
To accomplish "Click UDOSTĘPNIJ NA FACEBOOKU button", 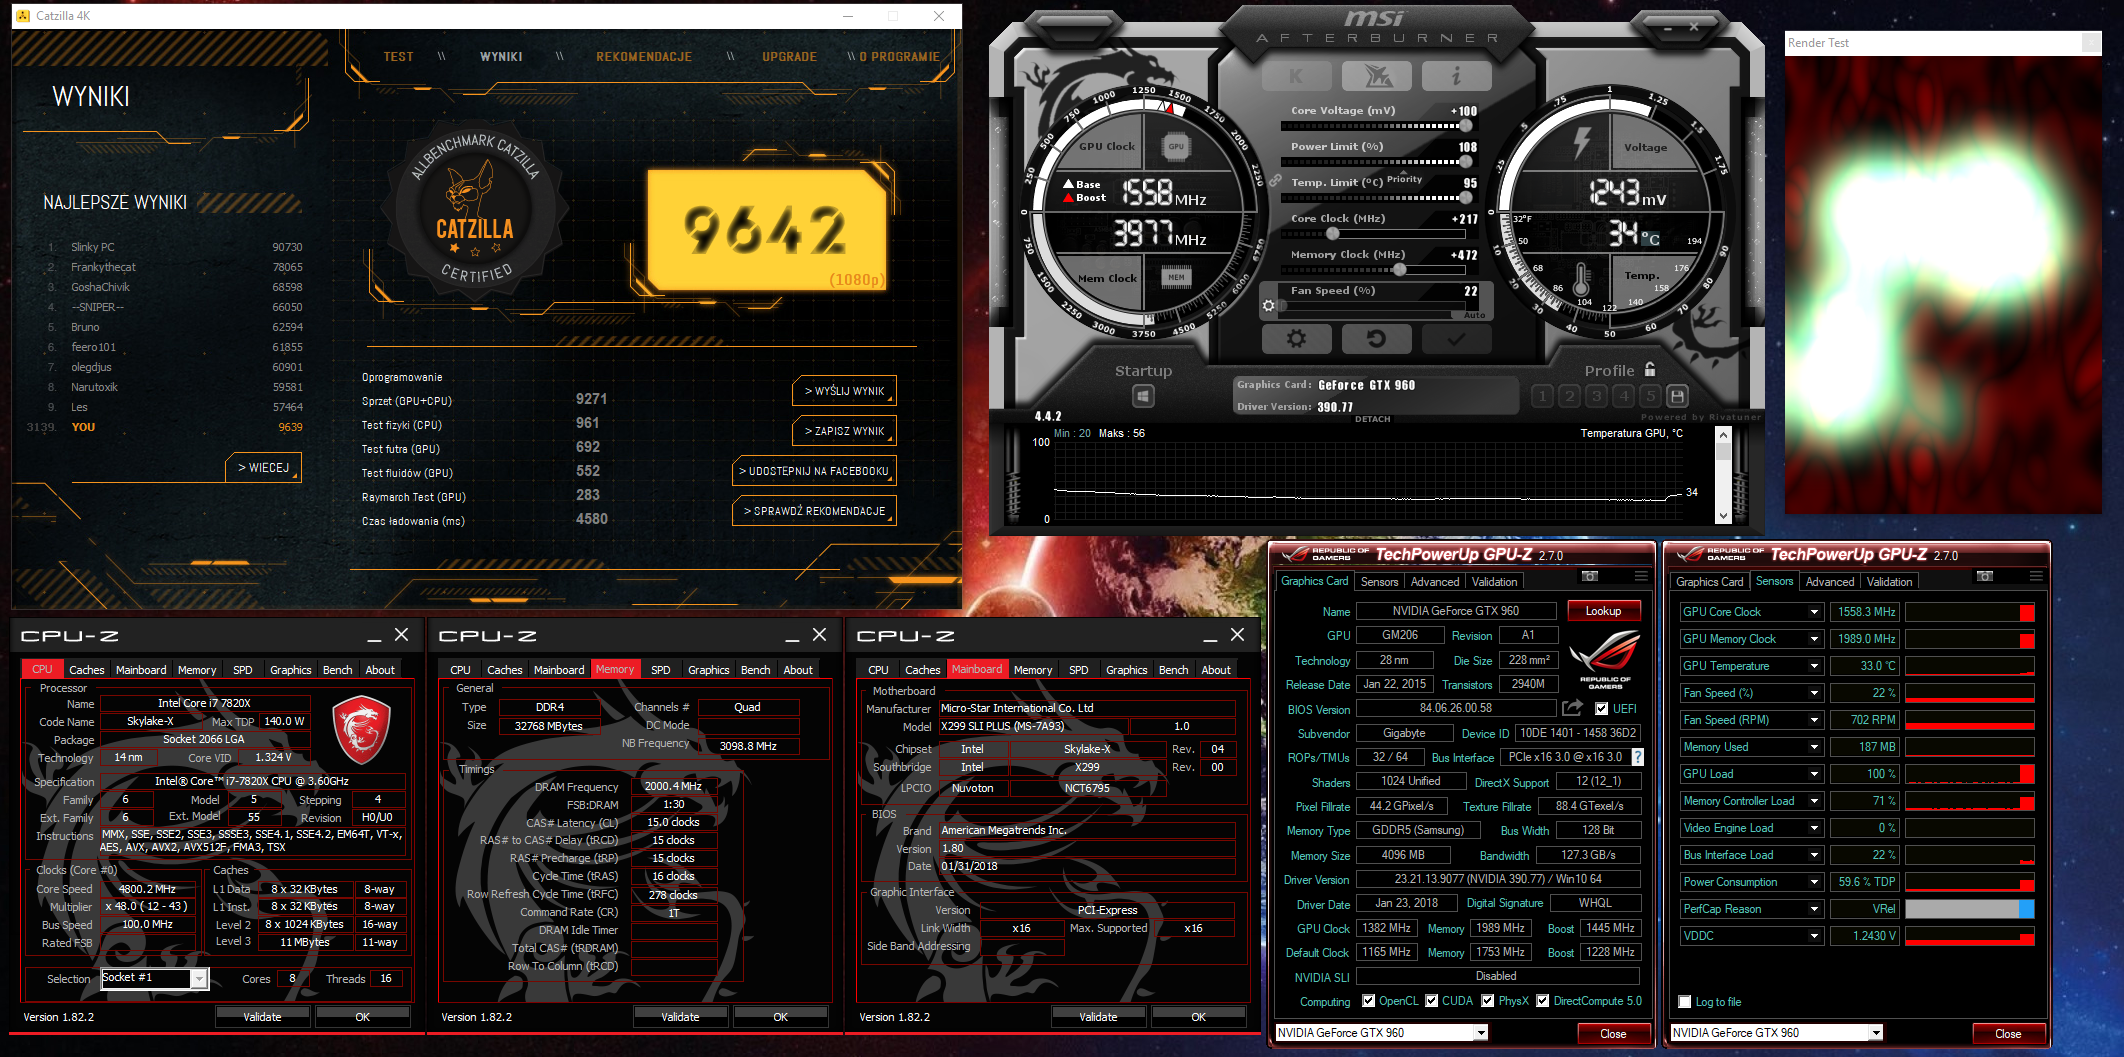I will click(814, 471).
